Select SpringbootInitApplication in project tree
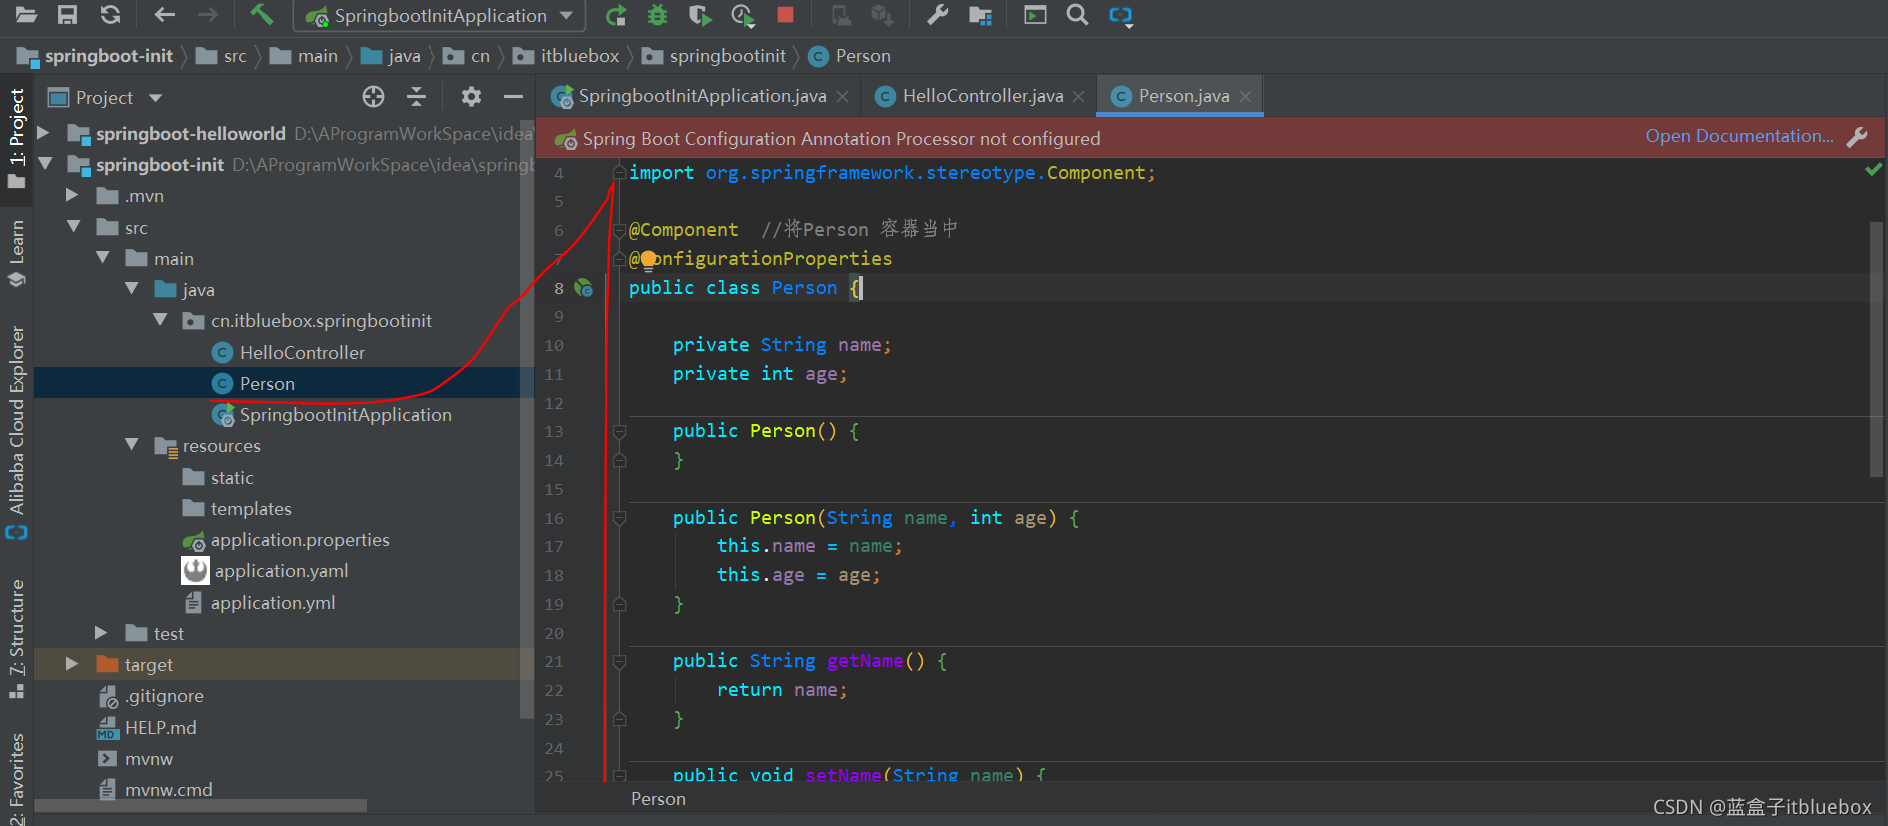 point(345,415)
